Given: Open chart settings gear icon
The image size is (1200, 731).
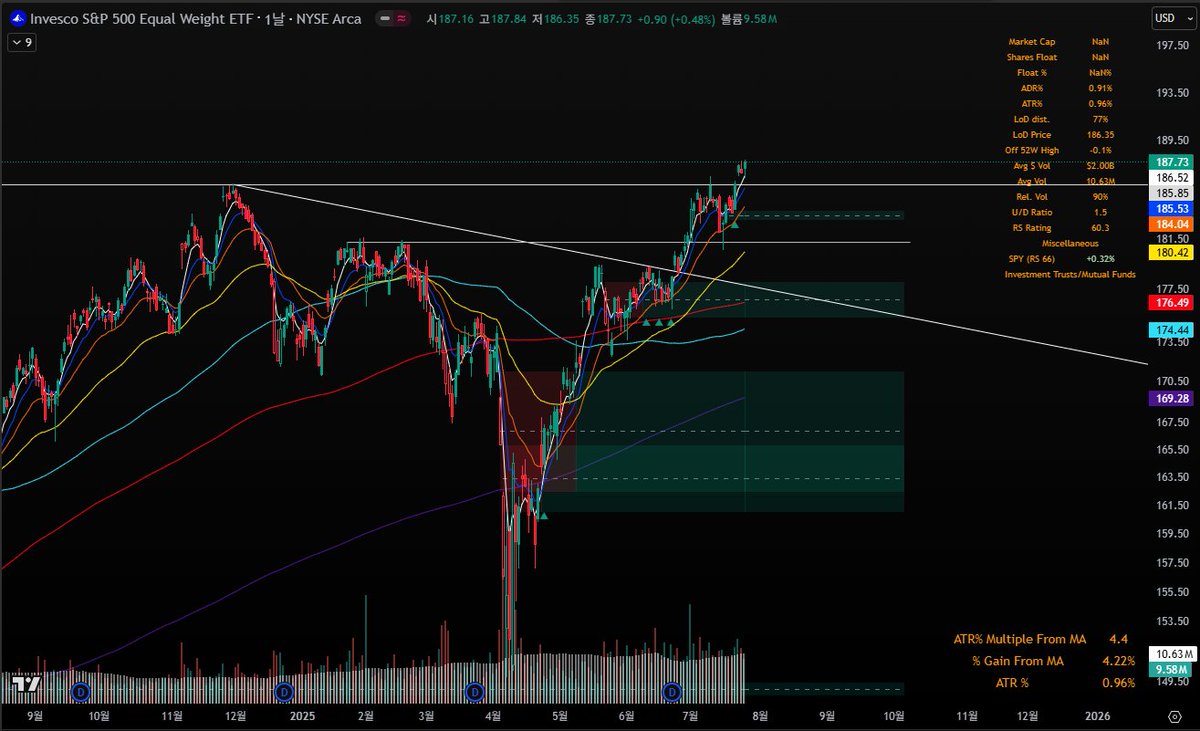Looking at the screenshot, I should [1175, 716].
